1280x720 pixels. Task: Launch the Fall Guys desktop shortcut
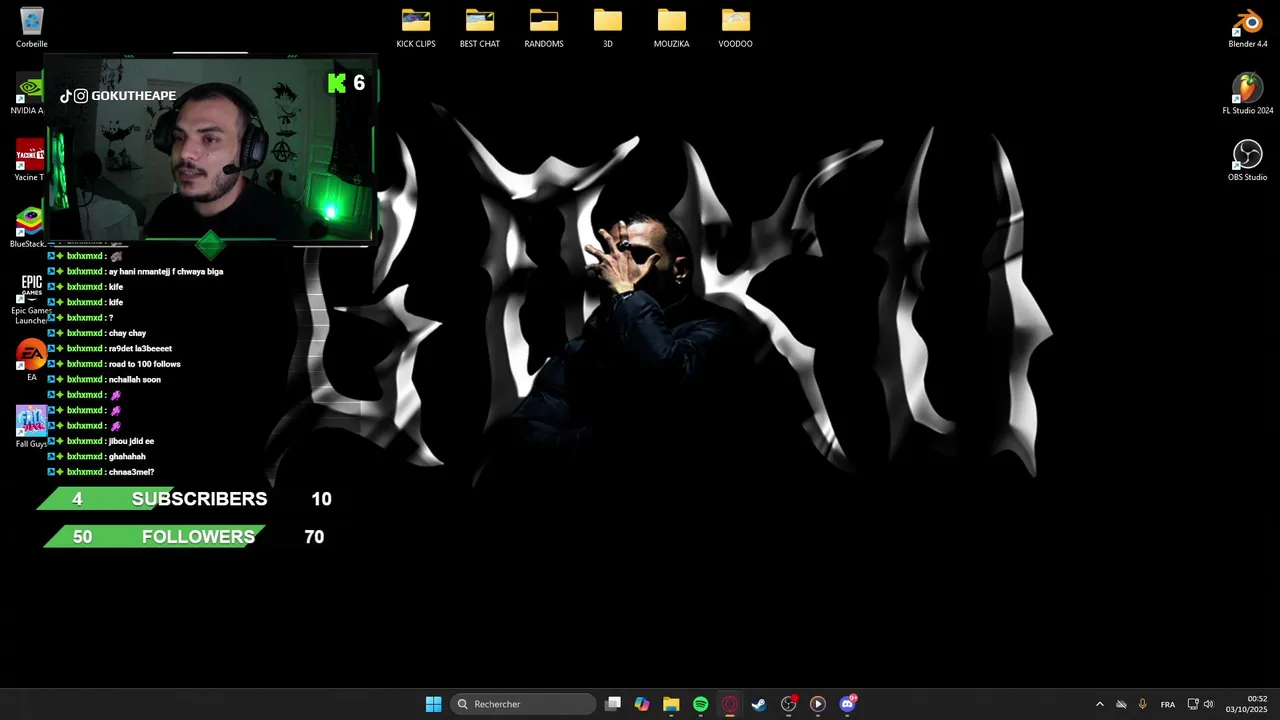(31, 427)
